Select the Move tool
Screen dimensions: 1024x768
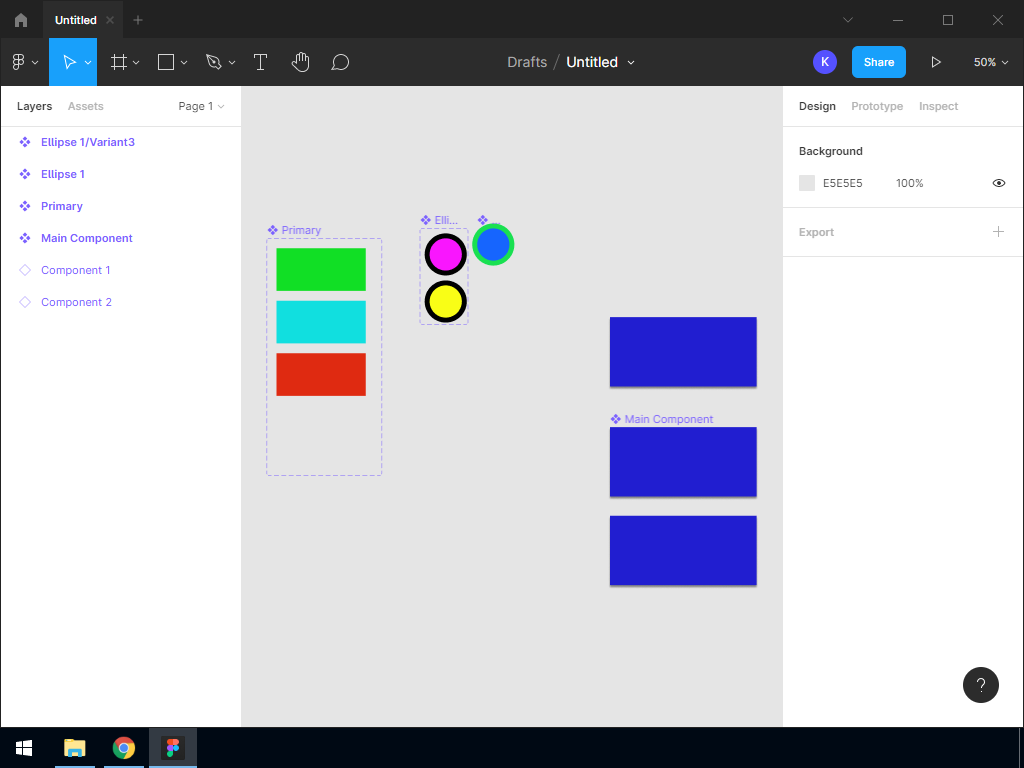point(69,62)
